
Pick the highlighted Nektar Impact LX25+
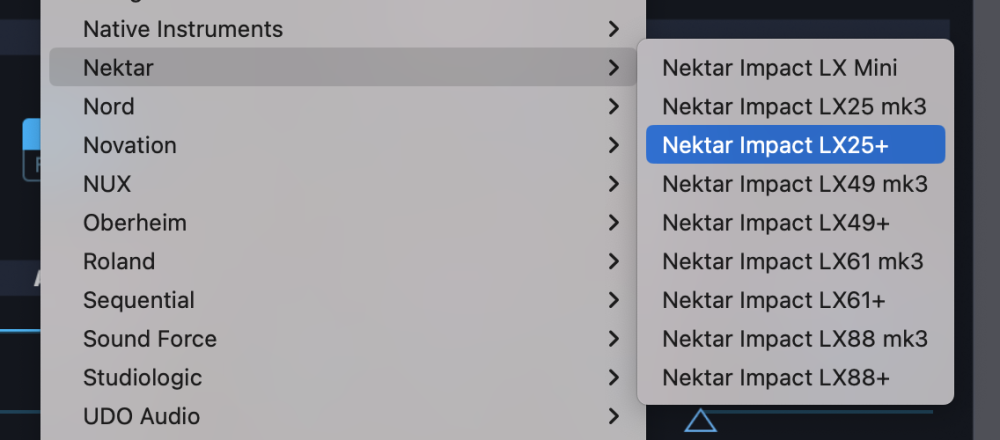click(775, 145)
